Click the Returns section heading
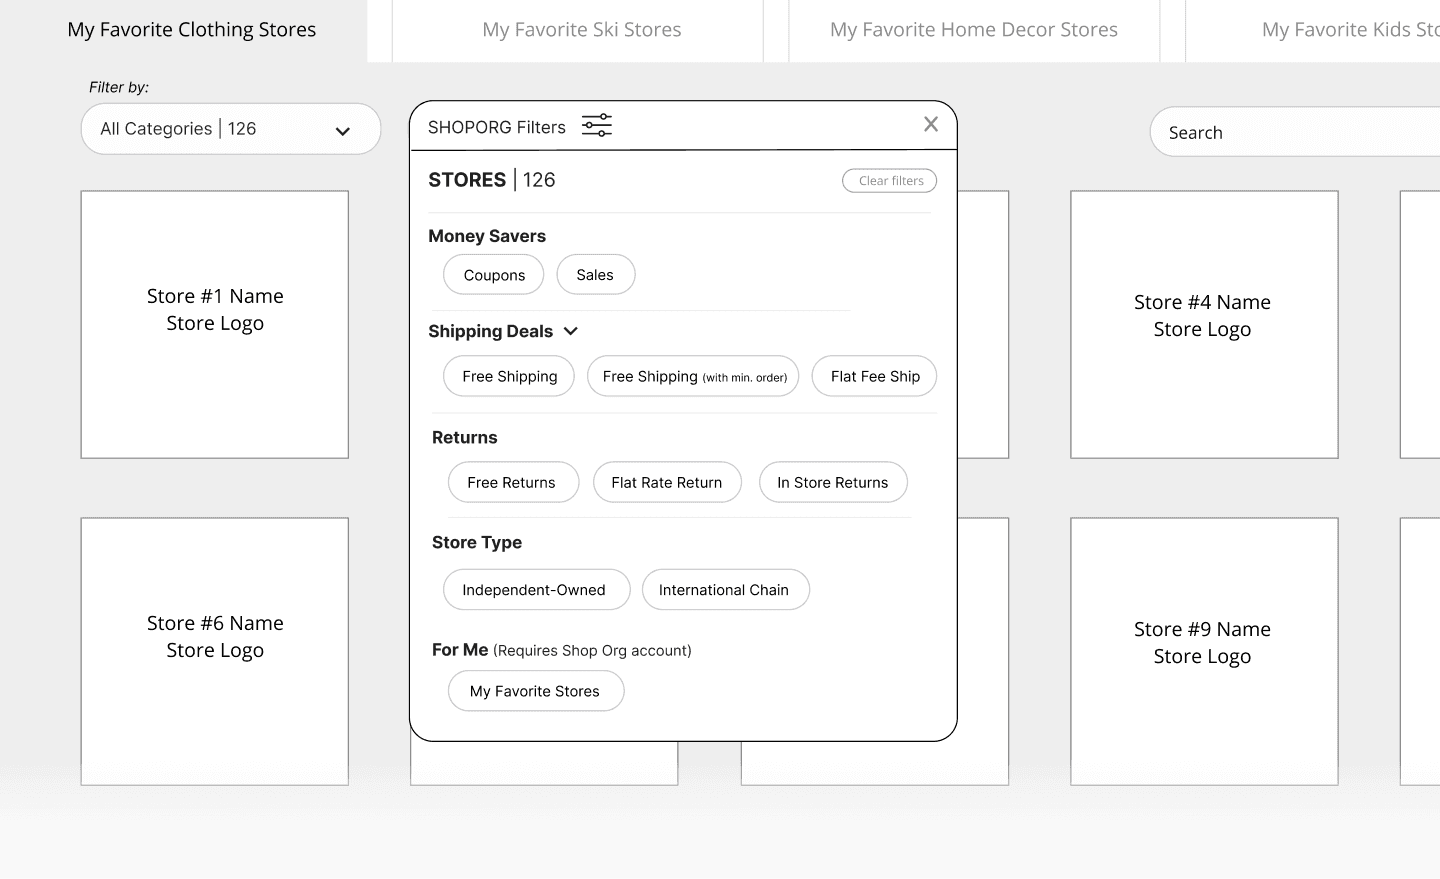The width and height of the screenshot is (1440, 879). click(x=465, y=438)
